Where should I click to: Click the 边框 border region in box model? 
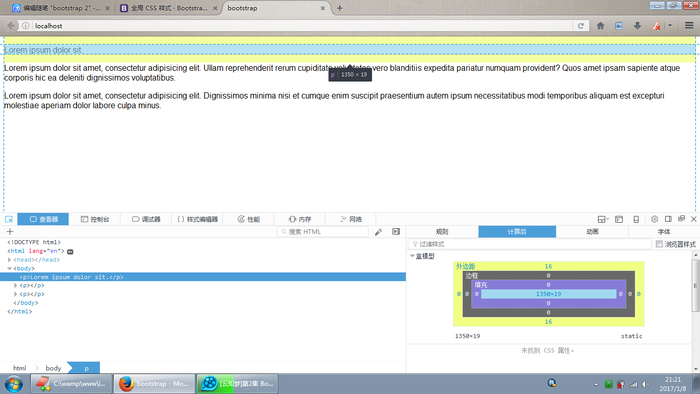472,276
